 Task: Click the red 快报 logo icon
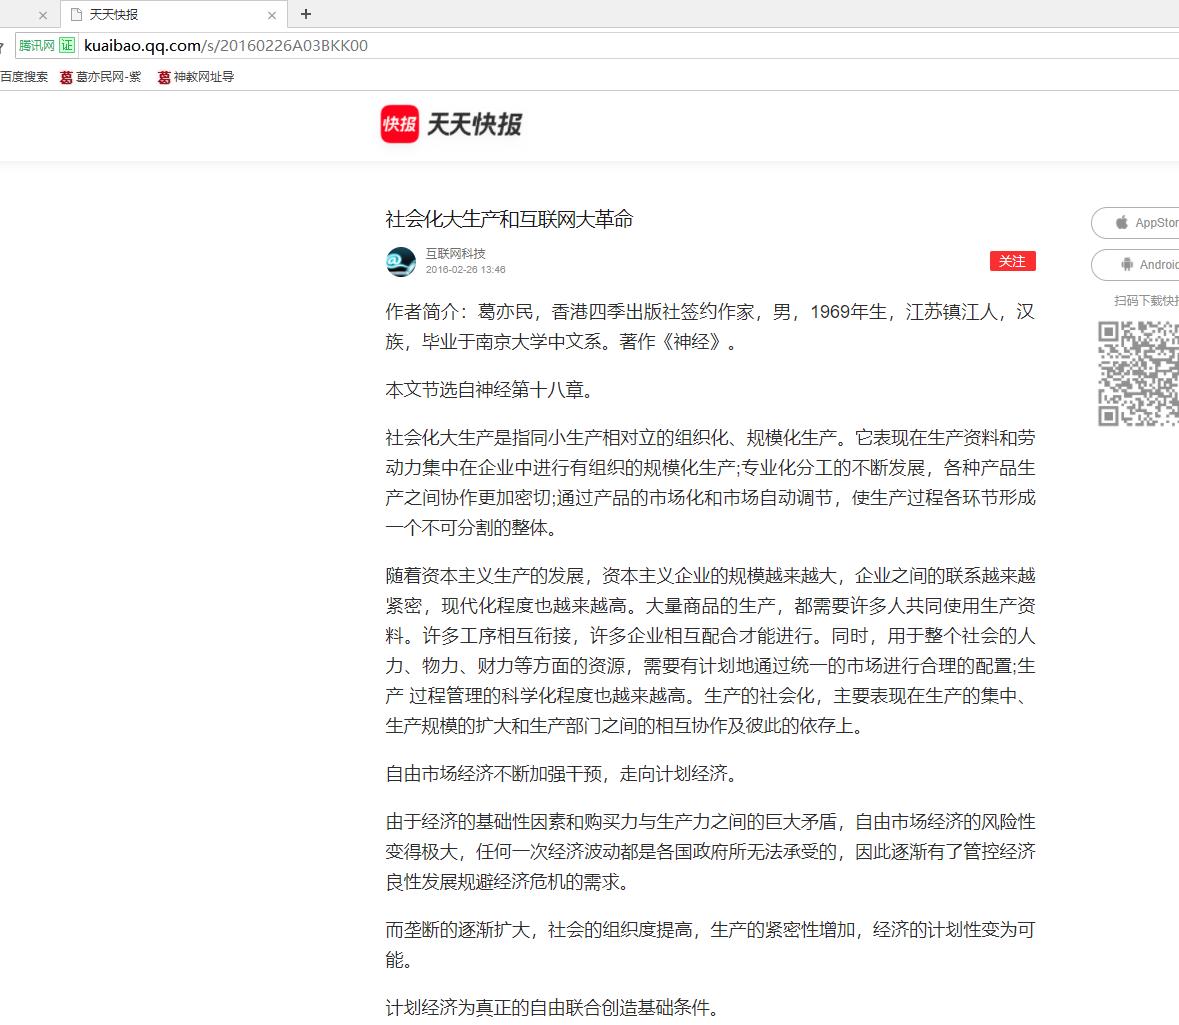click(400, 124)
